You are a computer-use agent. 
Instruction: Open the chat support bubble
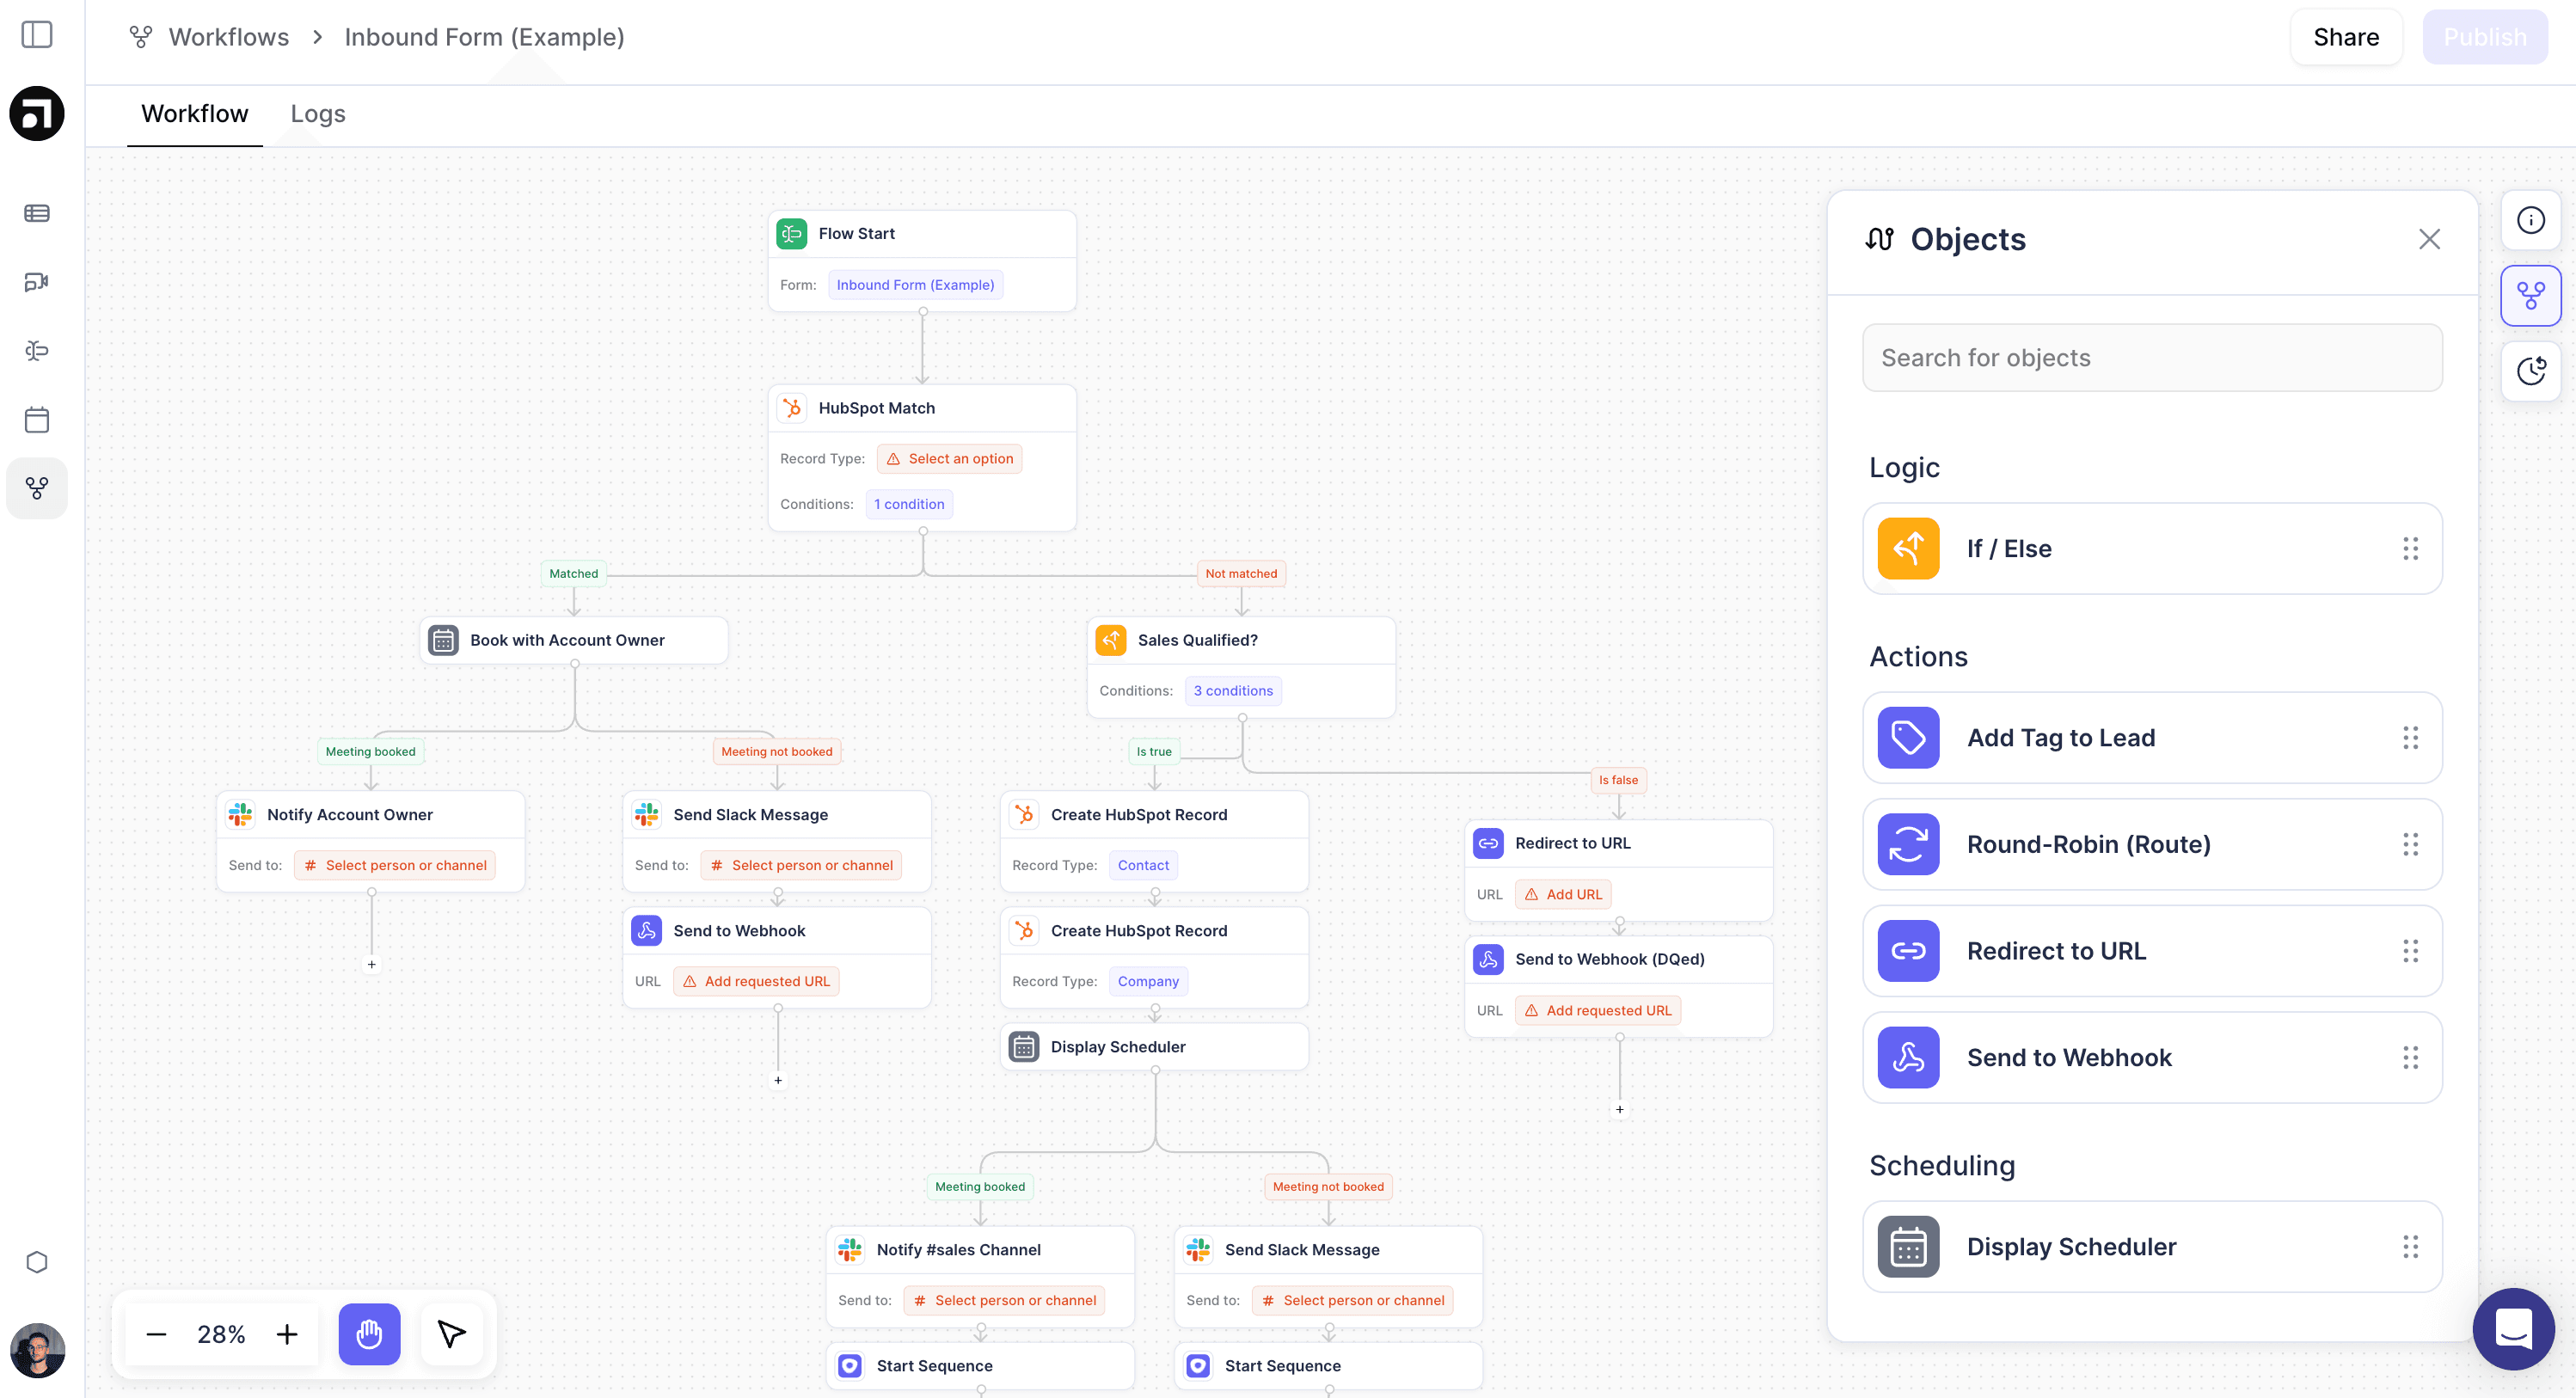coord(2512,1329)
